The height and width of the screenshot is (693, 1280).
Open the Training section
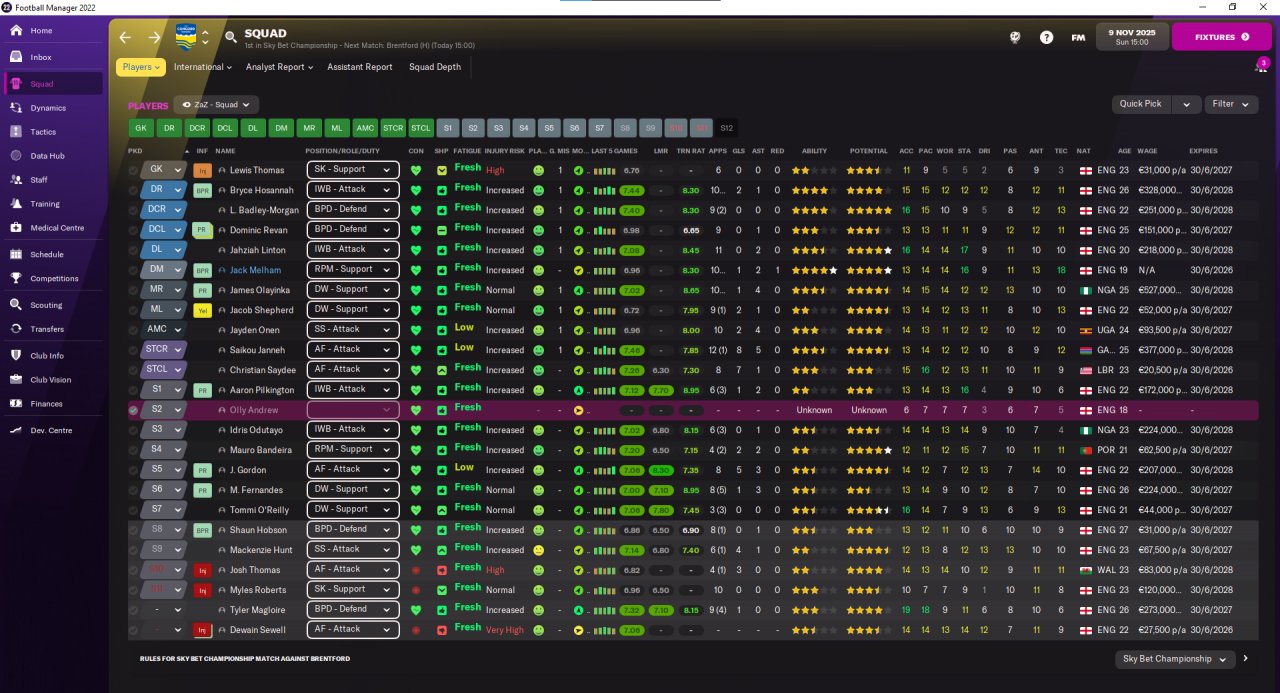pyautogui.click(x=53, y=204)
